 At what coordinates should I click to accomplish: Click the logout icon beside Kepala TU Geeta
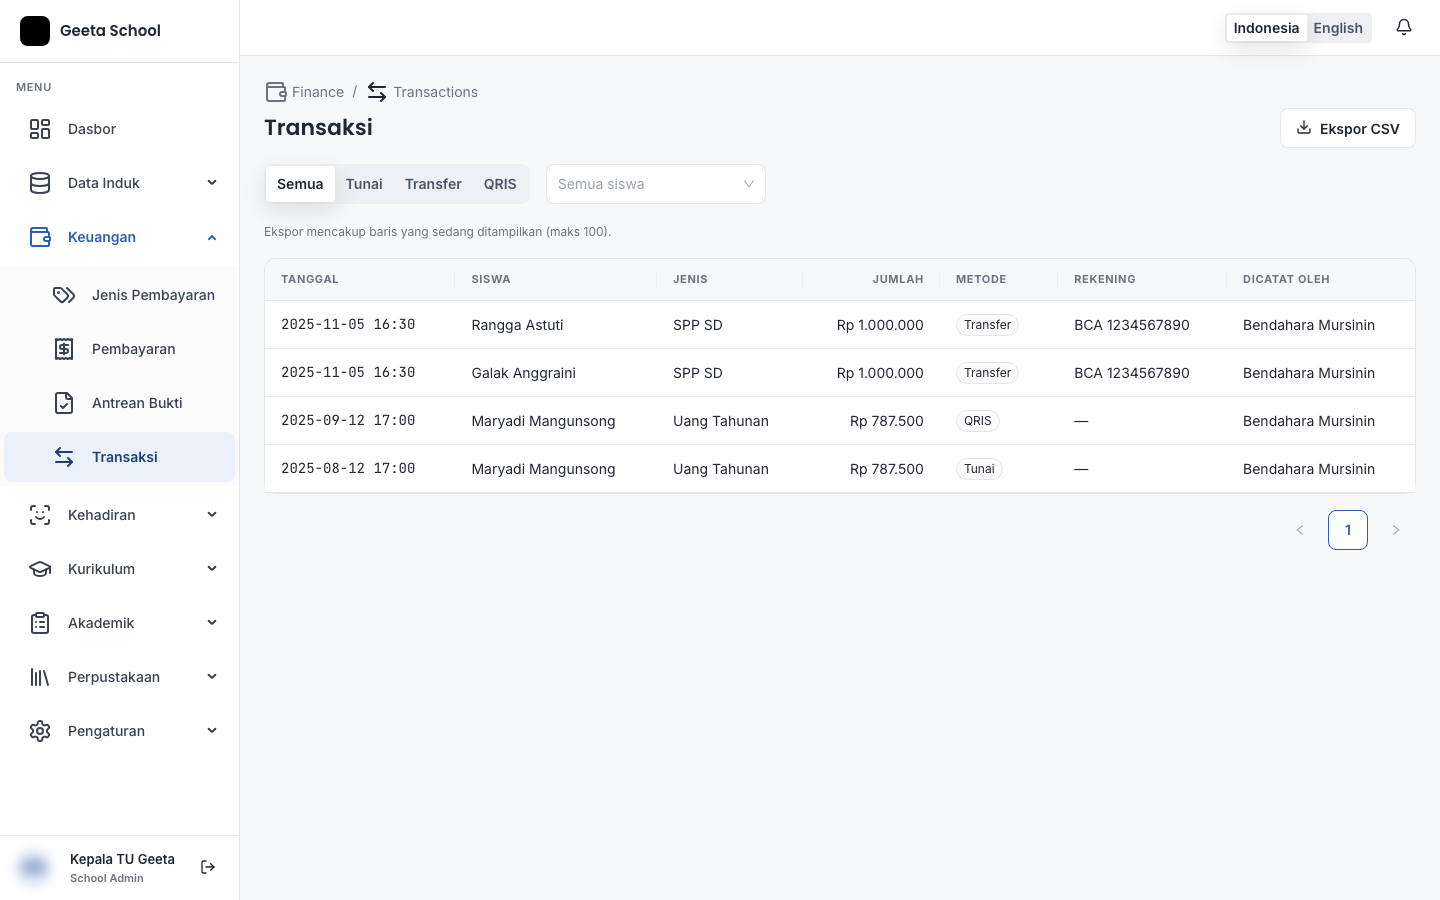[x=208, y=867]
